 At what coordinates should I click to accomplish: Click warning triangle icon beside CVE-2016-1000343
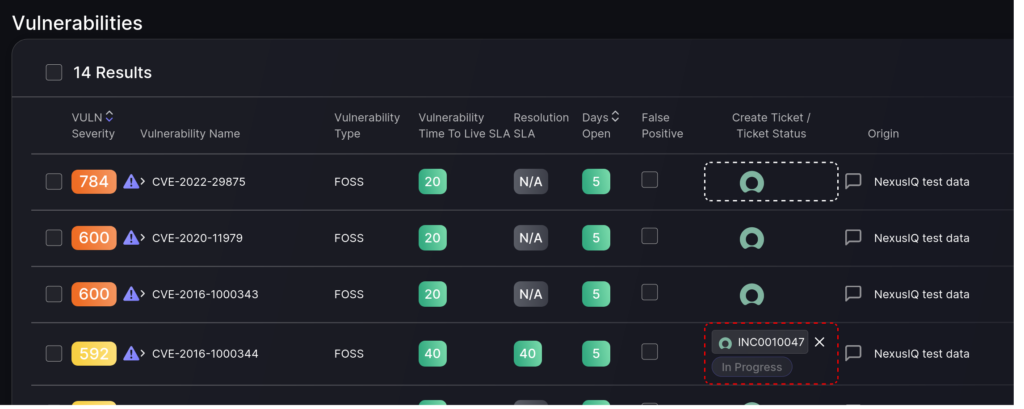pyautogui.click(x=131, y=294)
